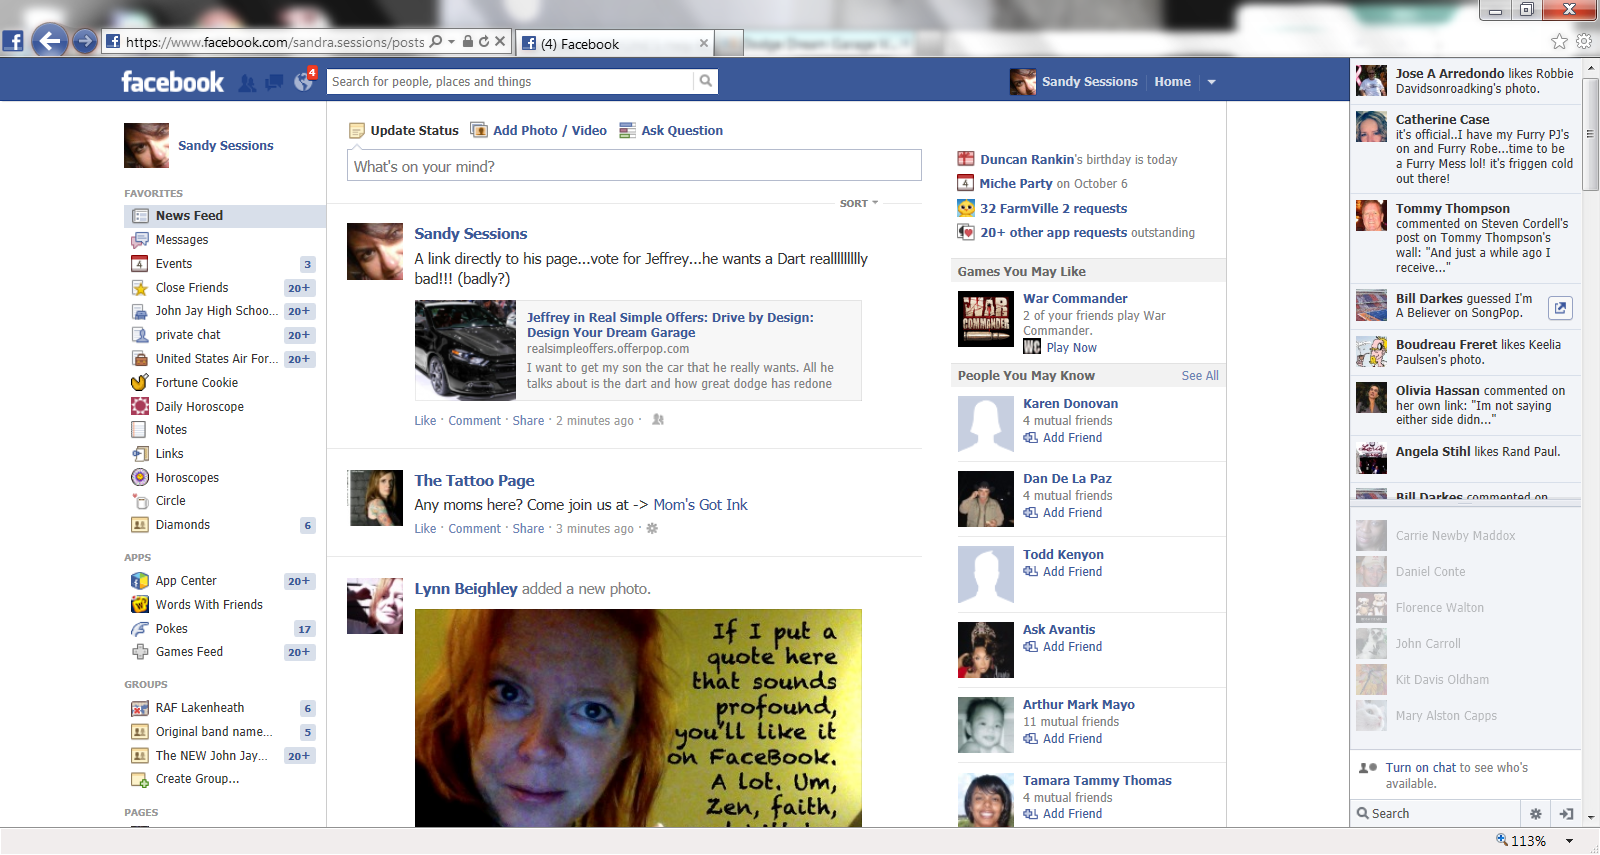Click the FarmVille requests icon

[966, 208]
